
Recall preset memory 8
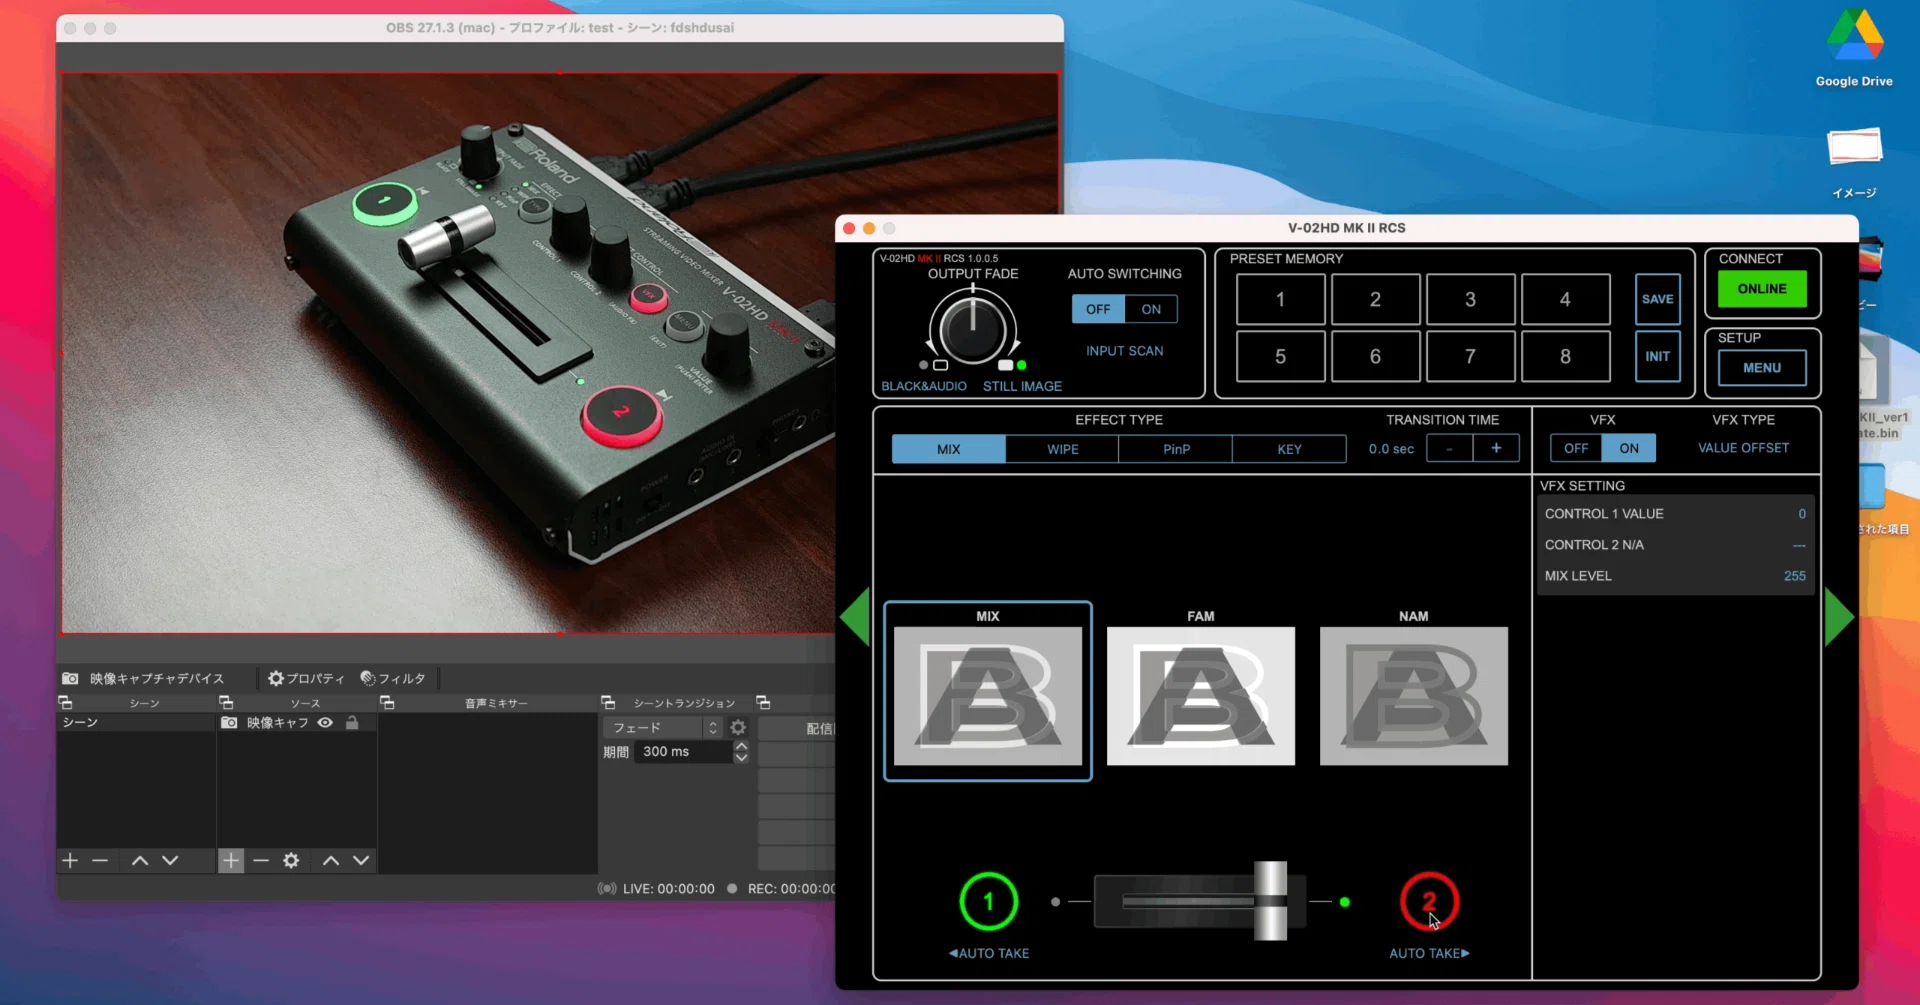click(x=1565, y=356)
